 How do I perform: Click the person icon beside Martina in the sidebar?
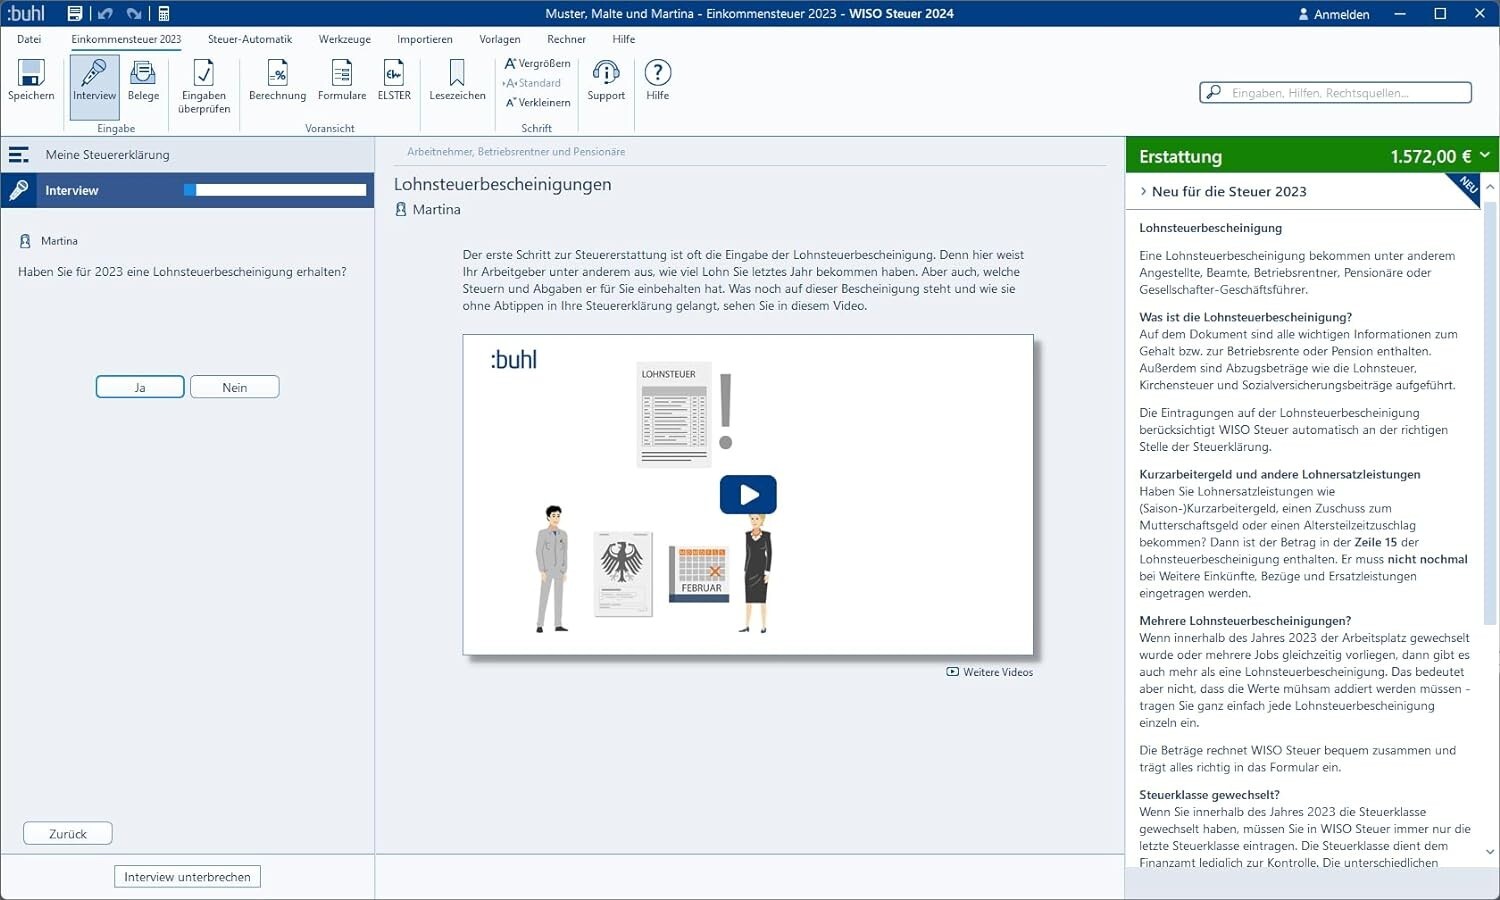pyautogui.click(x=26, y=241)
